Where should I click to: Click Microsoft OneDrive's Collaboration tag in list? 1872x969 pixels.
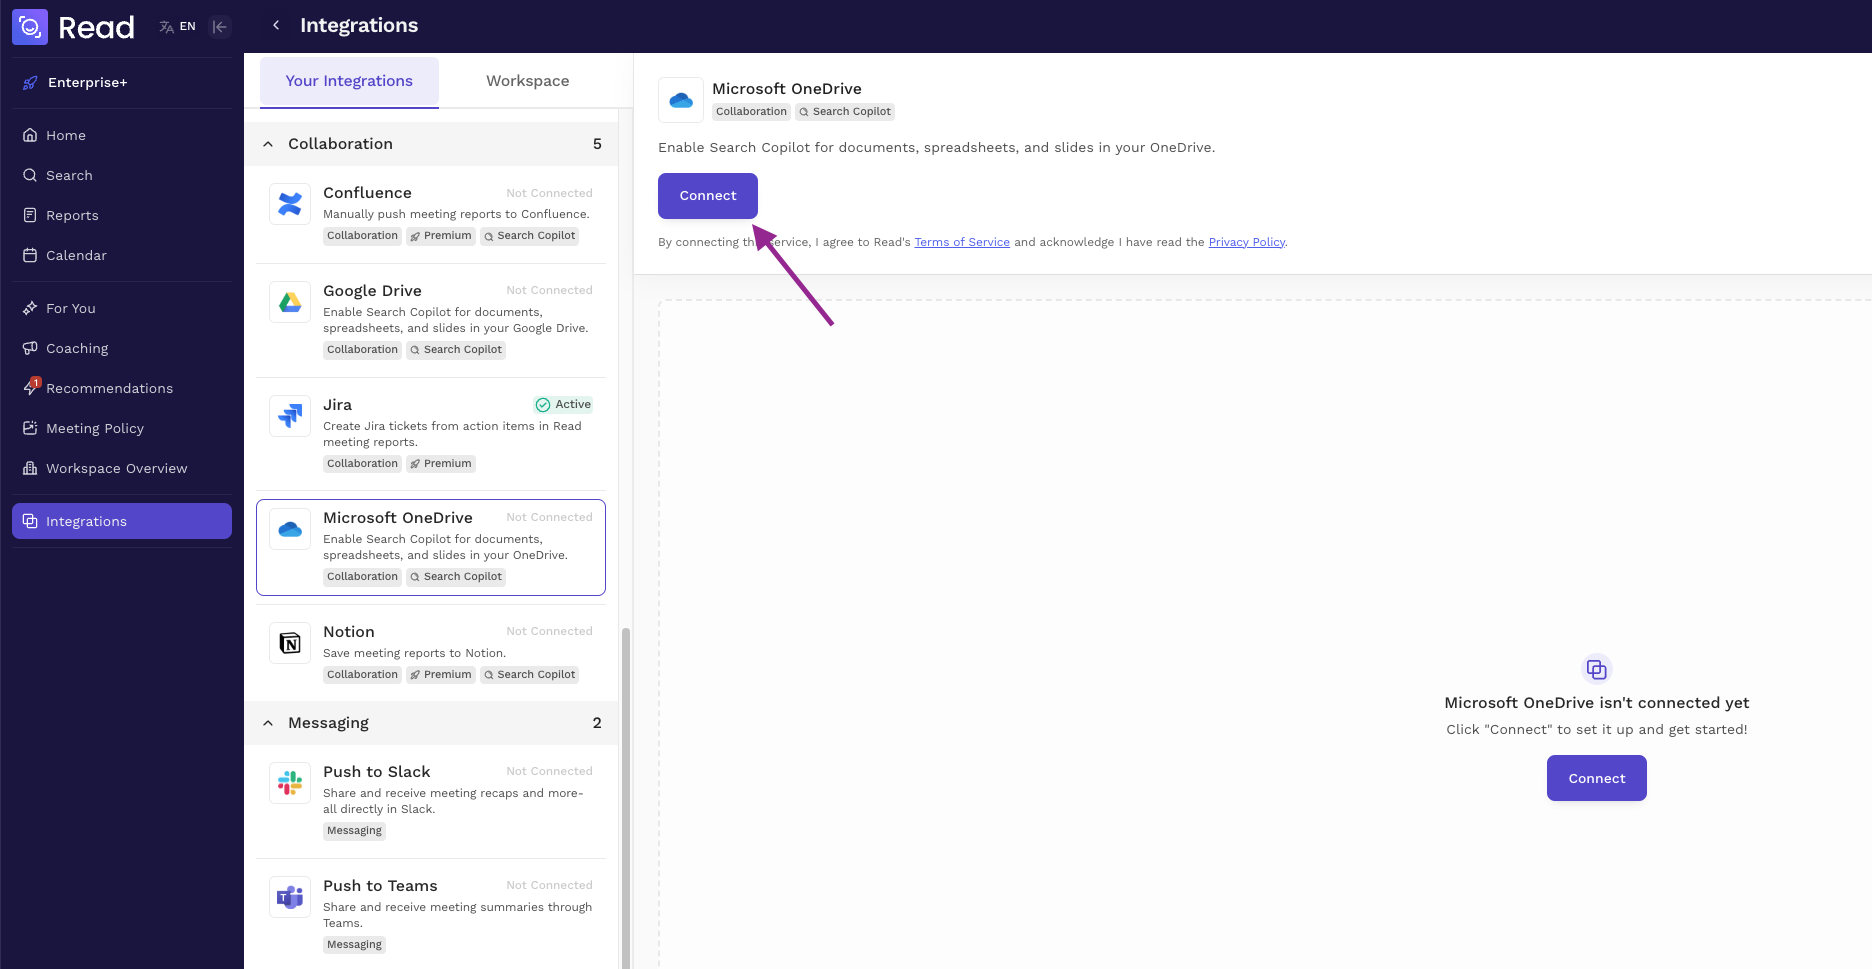pos(362,577)
